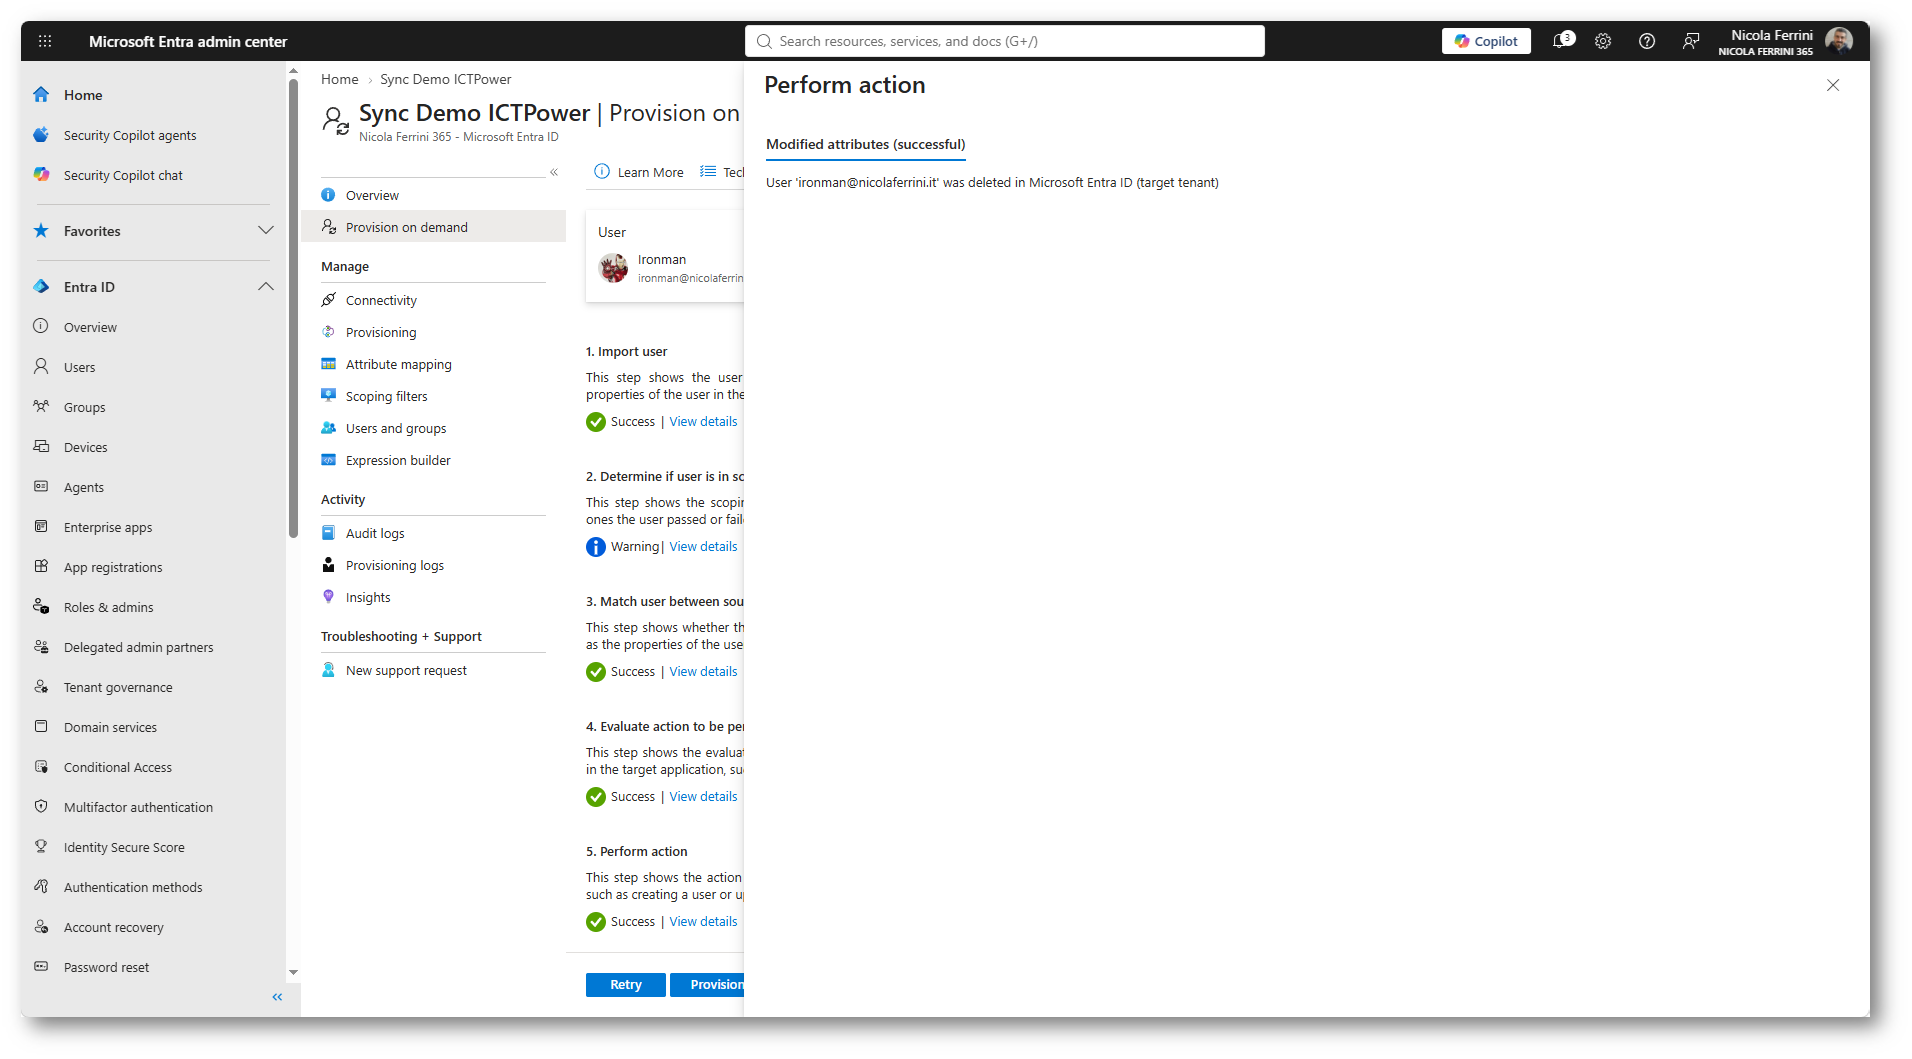Open Delegated admin partners item
This screenshot has height=1059, width=1912.
coord(139,647)
